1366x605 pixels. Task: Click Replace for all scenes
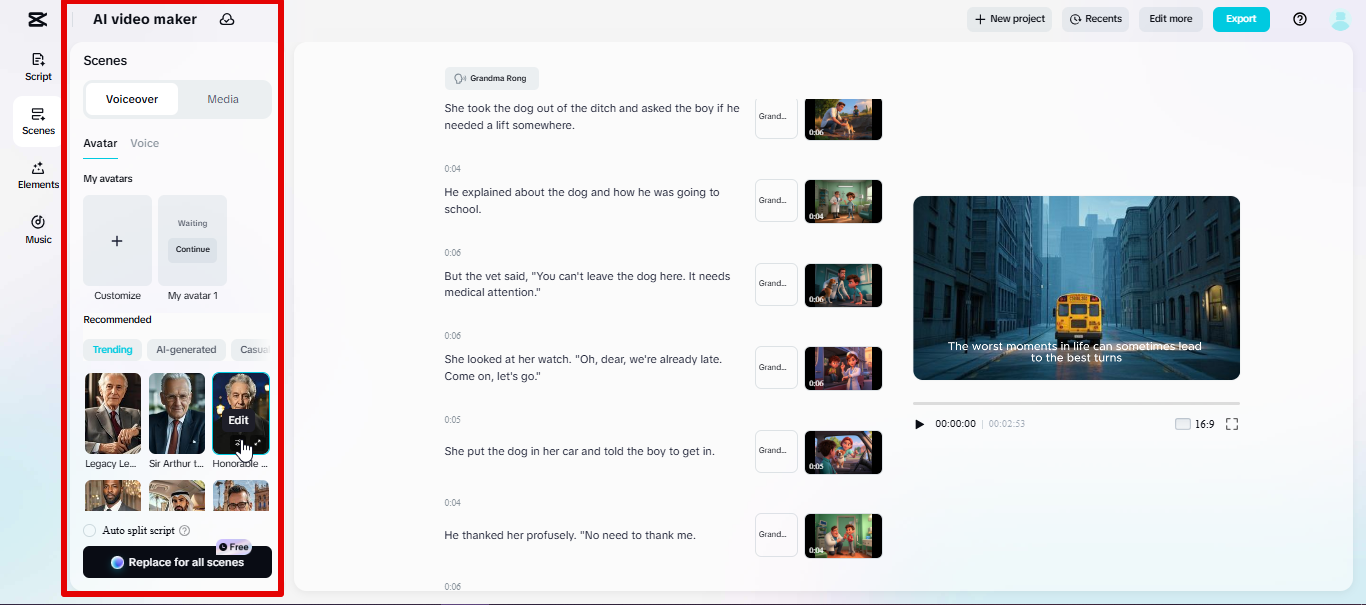pyautogui.click(x=177, y=562)
